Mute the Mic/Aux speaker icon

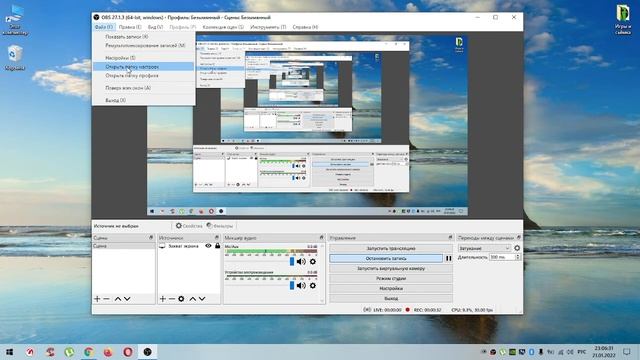point(301,262)
